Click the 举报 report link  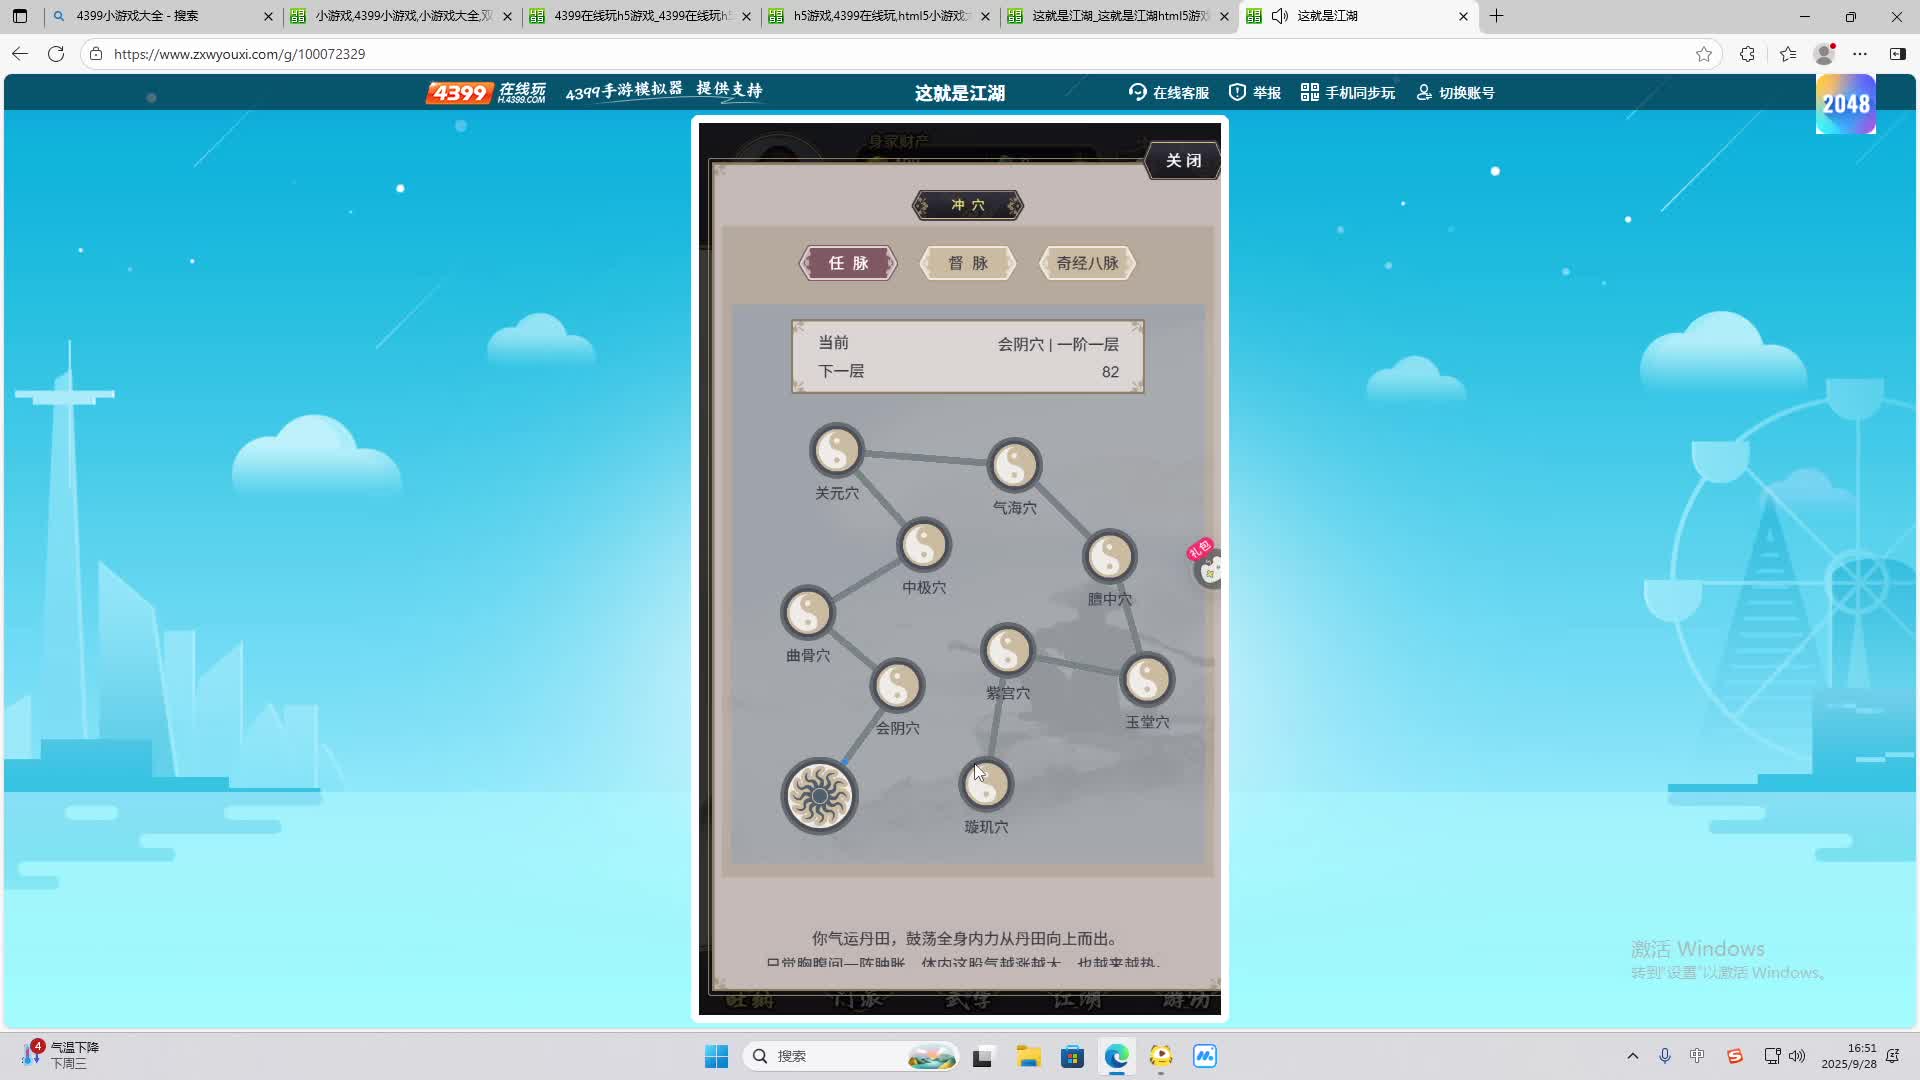1255,92
